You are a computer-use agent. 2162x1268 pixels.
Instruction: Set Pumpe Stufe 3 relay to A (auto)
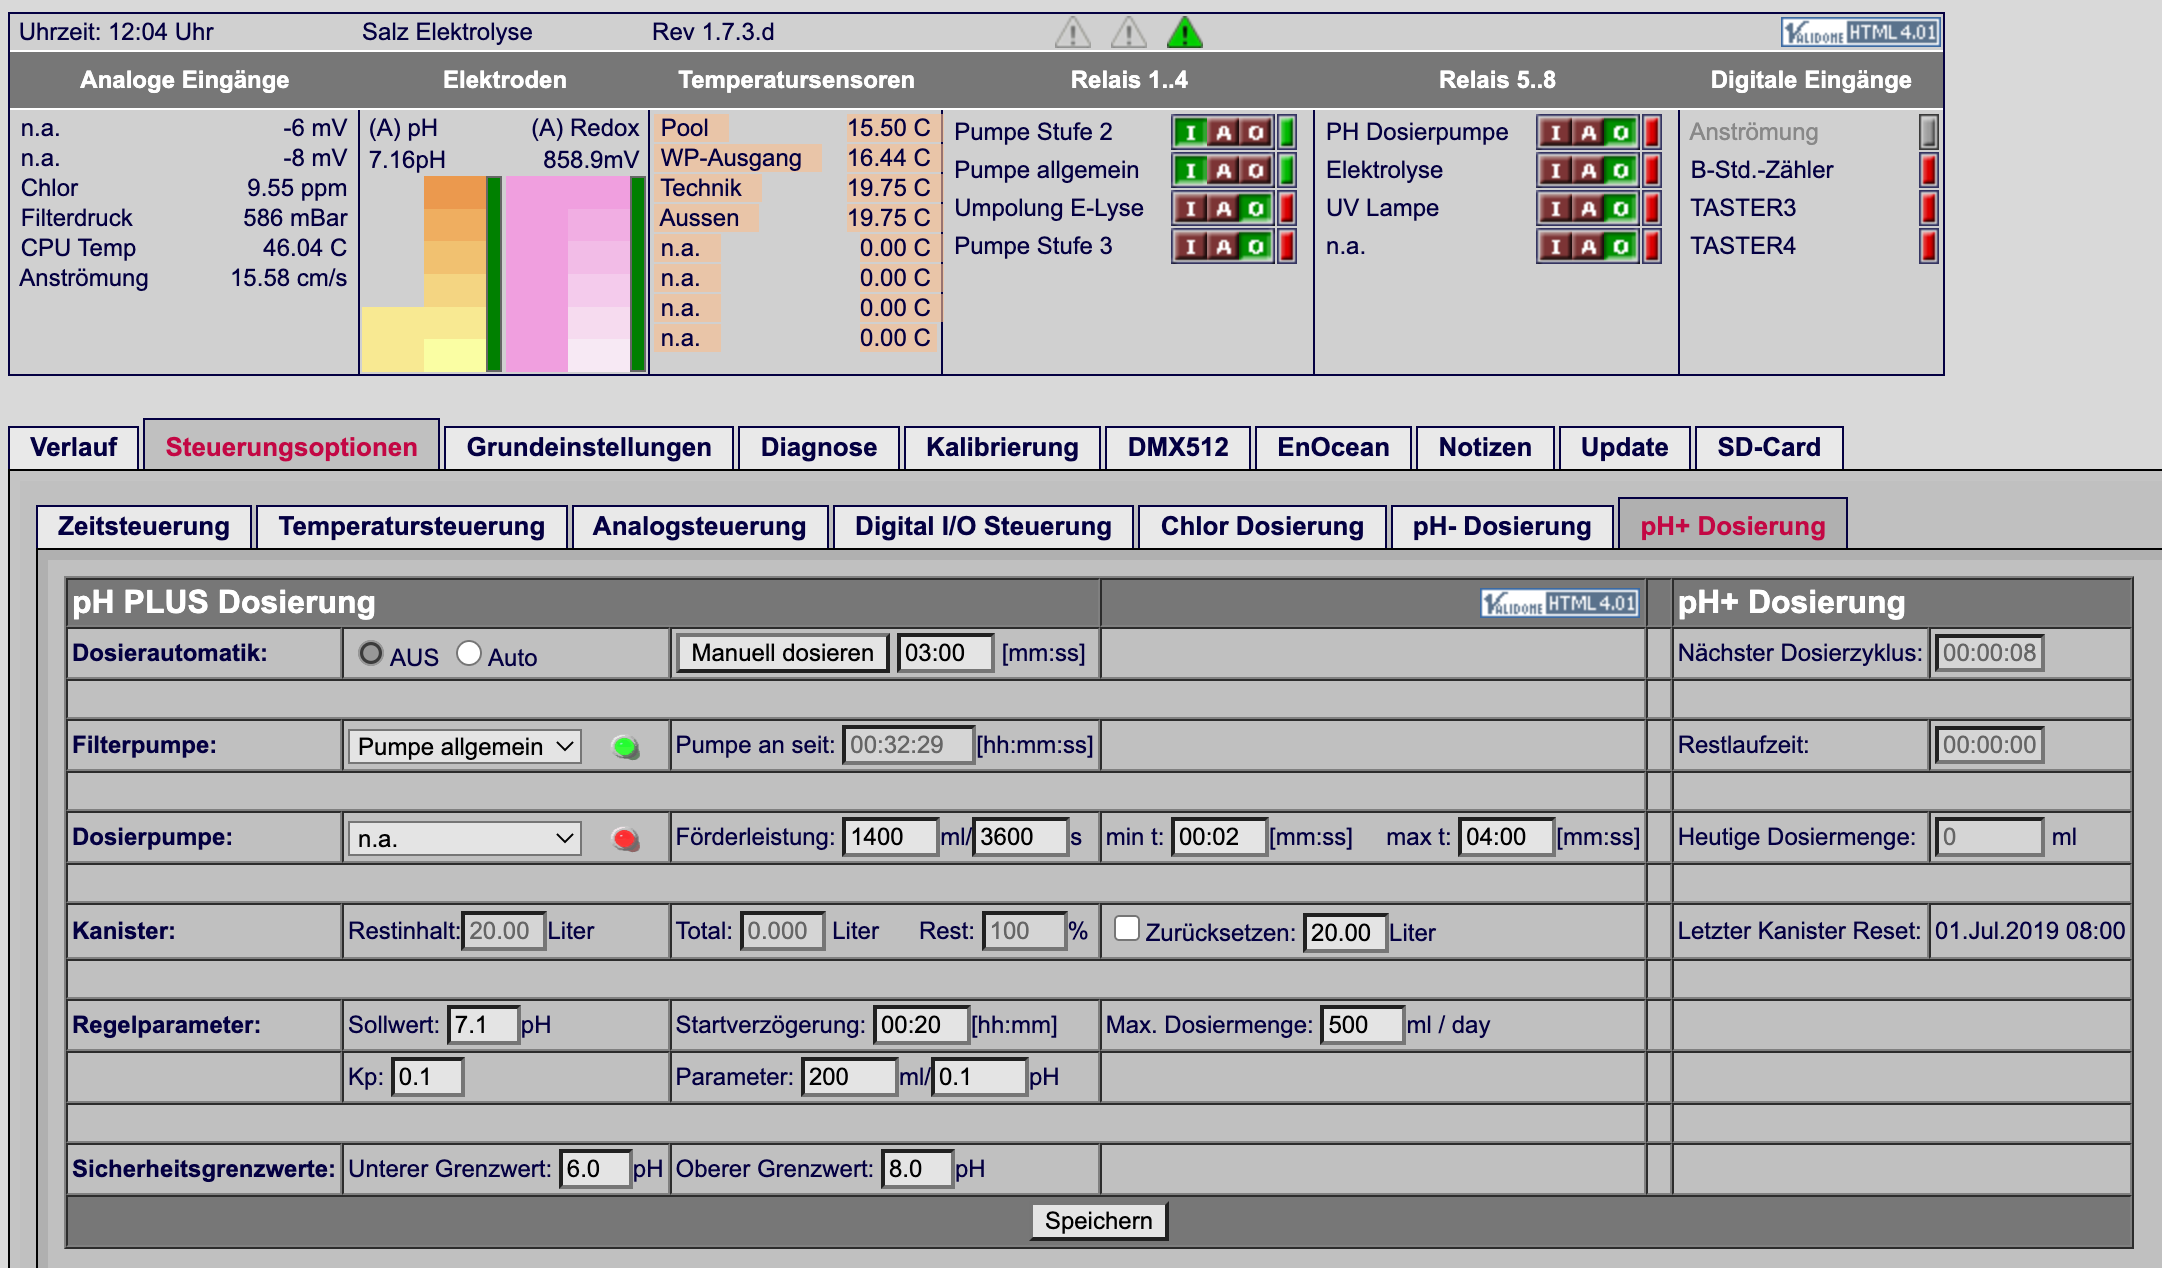pos(1223,246)
